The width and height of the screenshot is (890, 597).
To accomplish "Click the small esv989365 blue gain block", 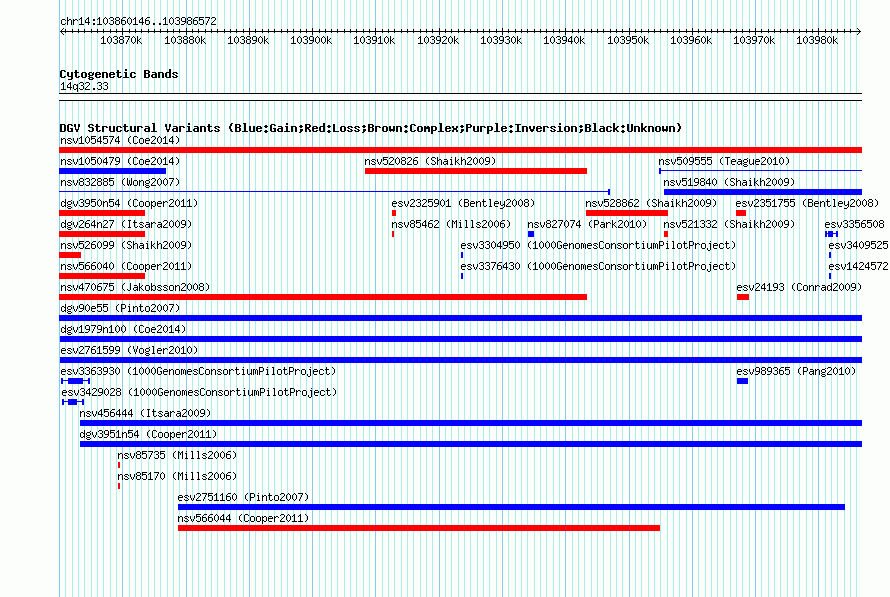I will [x=742, y=381].
